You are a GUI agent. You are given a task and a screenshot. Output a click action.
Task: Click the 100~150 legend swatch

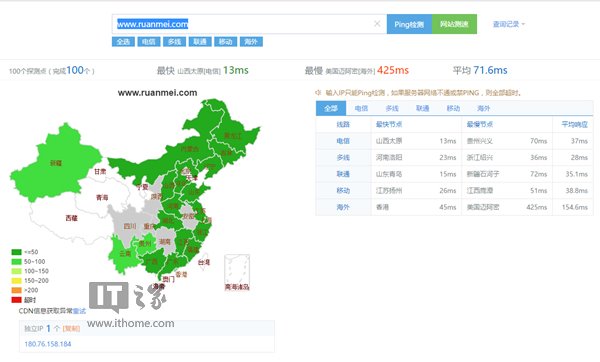16,271
